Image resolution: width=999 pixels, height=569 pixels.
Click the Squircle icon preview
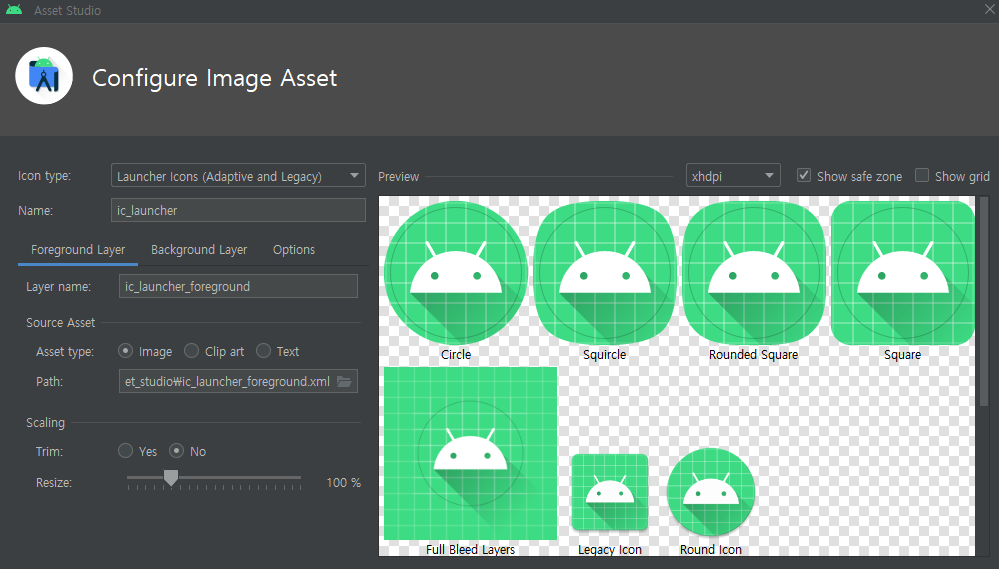coord(605,273)
